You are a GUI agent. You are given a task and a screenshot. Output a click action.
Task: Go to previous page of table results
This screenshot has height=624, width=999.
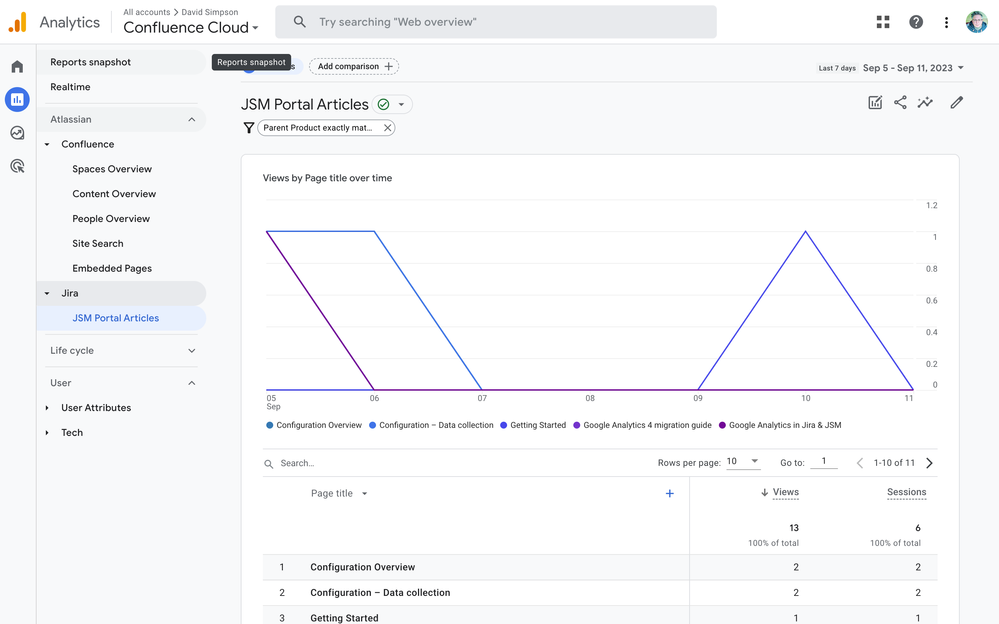[x=859, y=463]
